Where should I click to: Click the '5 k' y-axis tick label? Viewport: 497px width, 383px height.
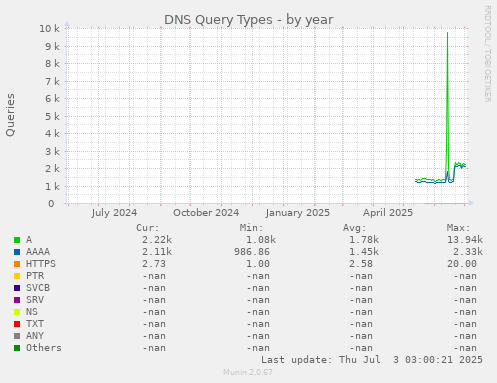(52, 116)
